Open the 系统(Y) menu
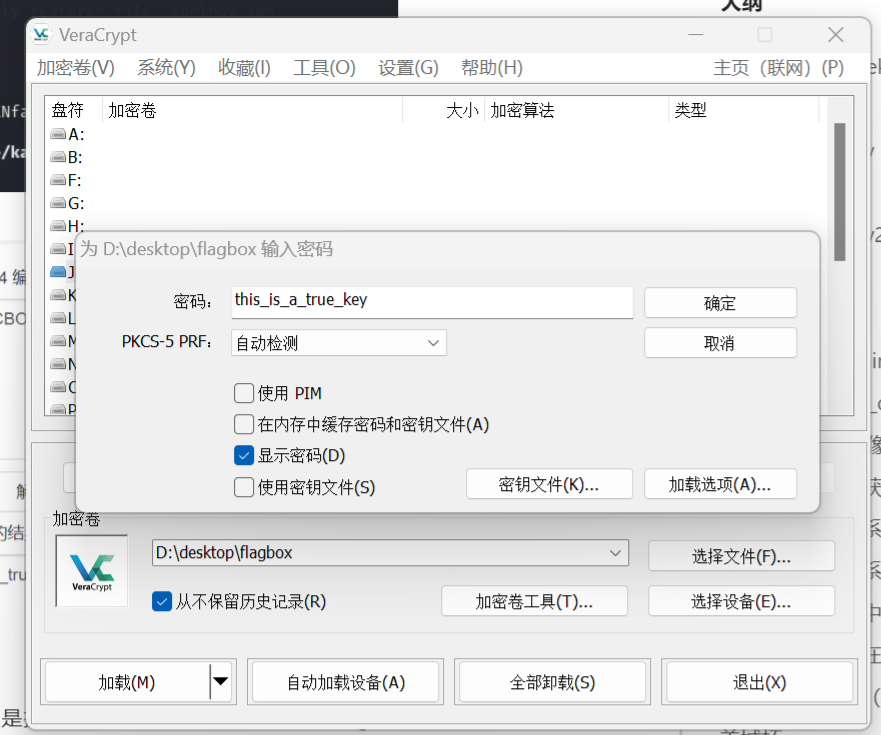 (166, 68)
